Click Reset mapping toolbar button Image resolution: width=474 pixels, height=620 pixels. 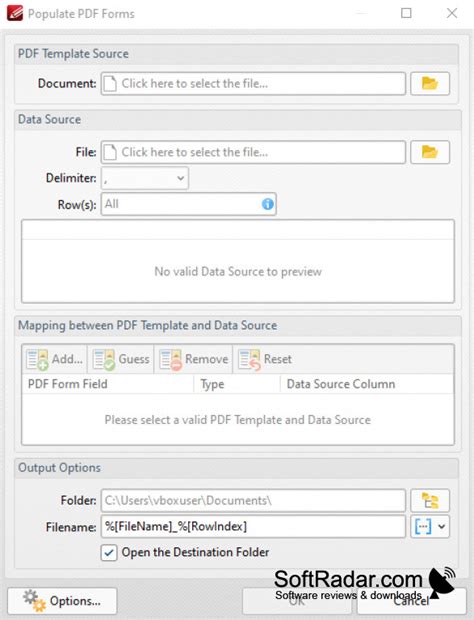click(265, 359)
